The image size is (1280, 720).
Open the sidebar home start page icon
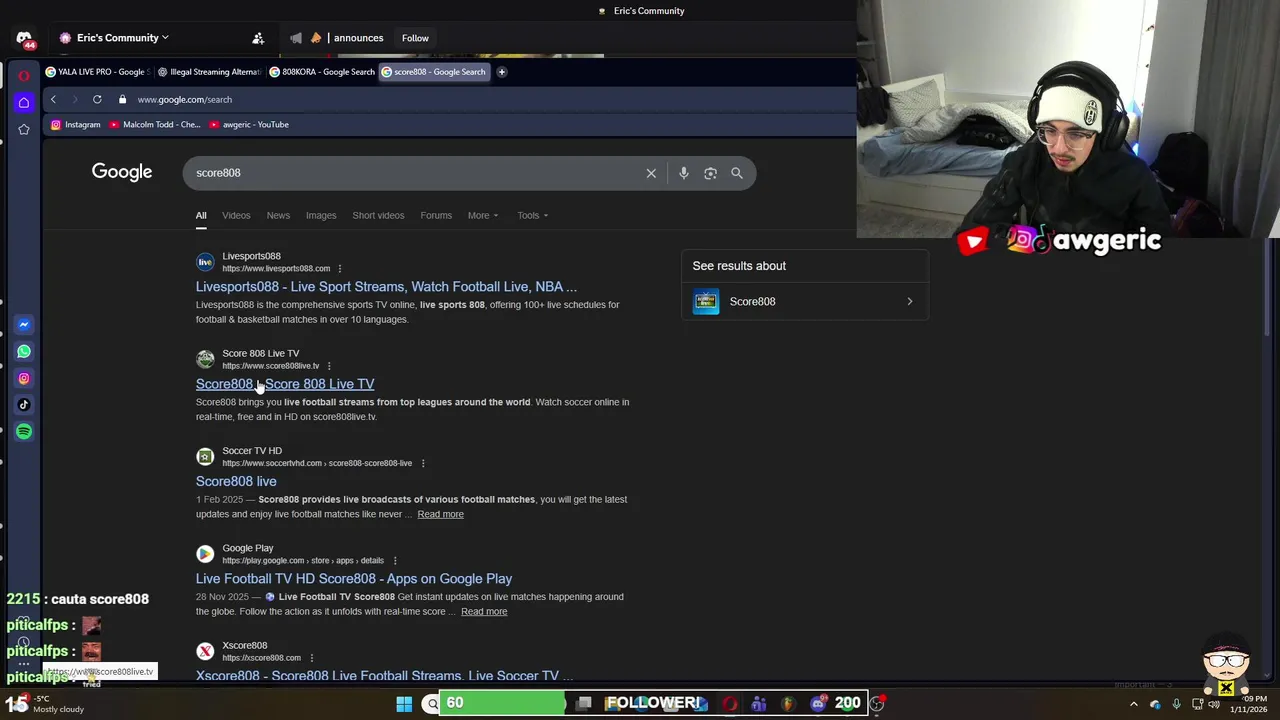(x=24, y=102)
